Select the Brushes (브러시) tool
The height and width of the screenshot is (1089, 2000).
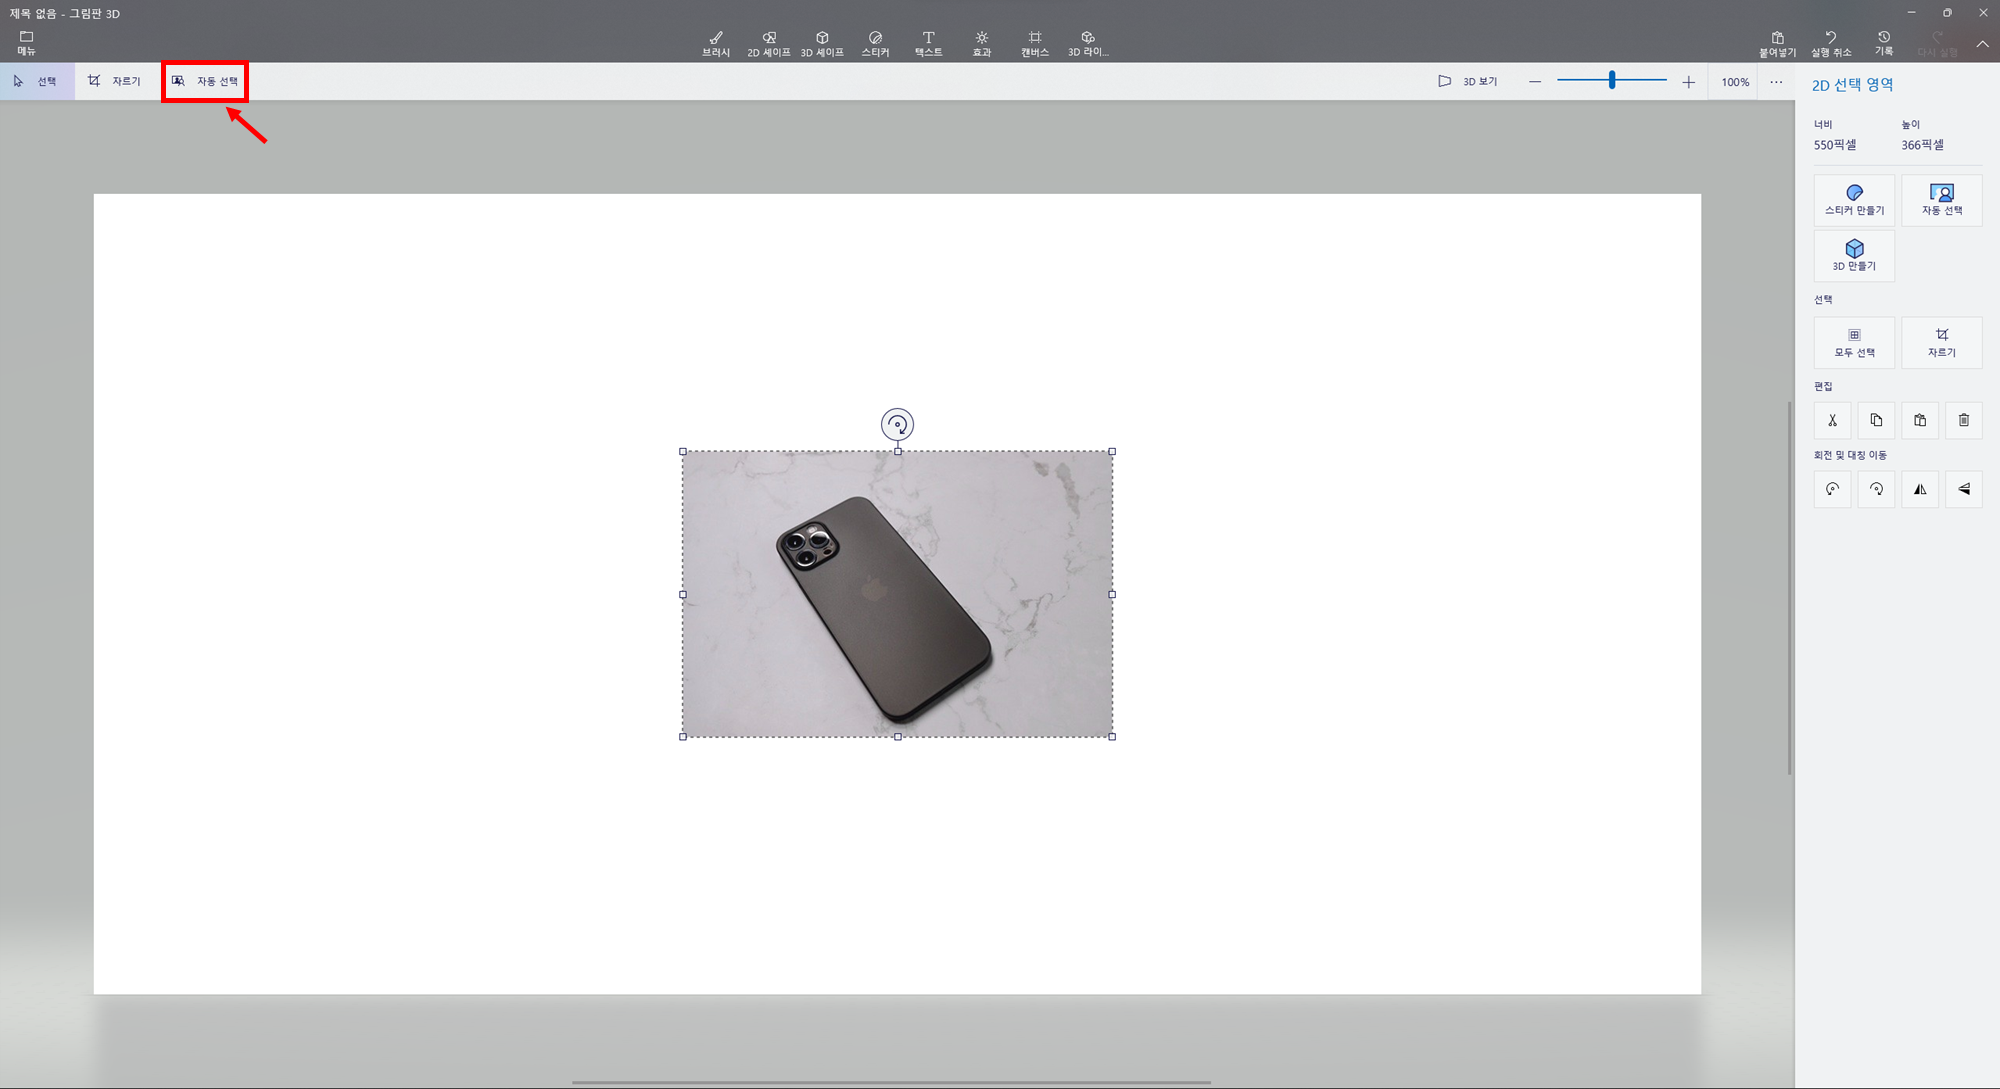(715, 43)
